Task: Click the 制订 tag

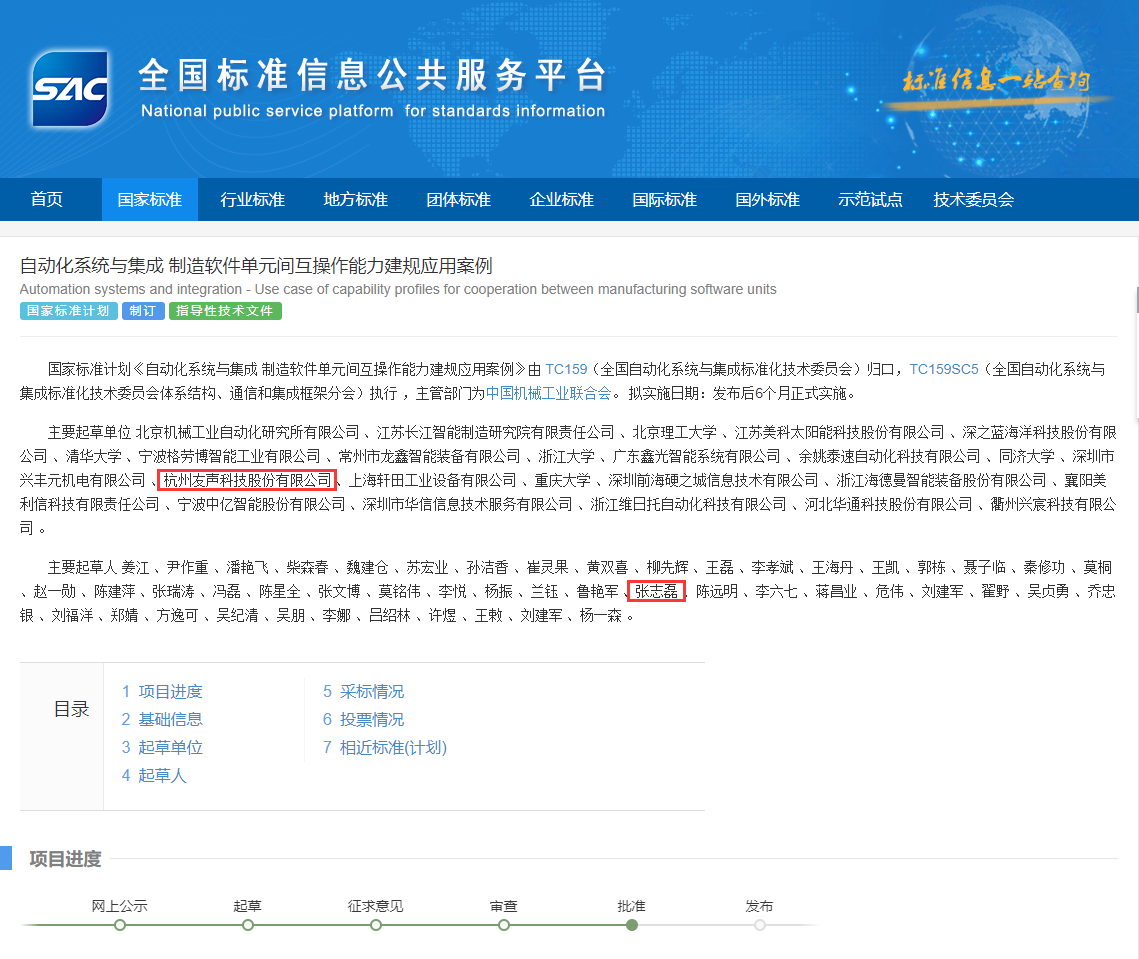Action: coord(143,311)
